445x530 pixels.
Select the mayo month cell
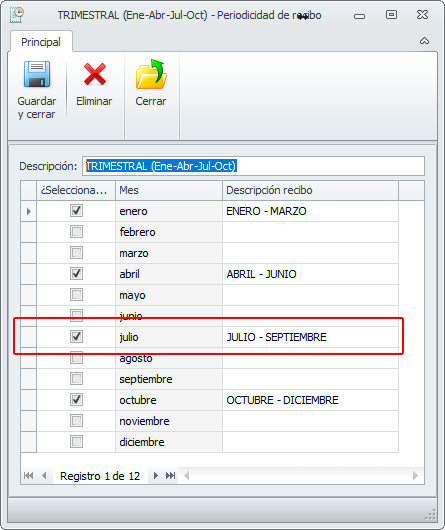click(169, 295)
